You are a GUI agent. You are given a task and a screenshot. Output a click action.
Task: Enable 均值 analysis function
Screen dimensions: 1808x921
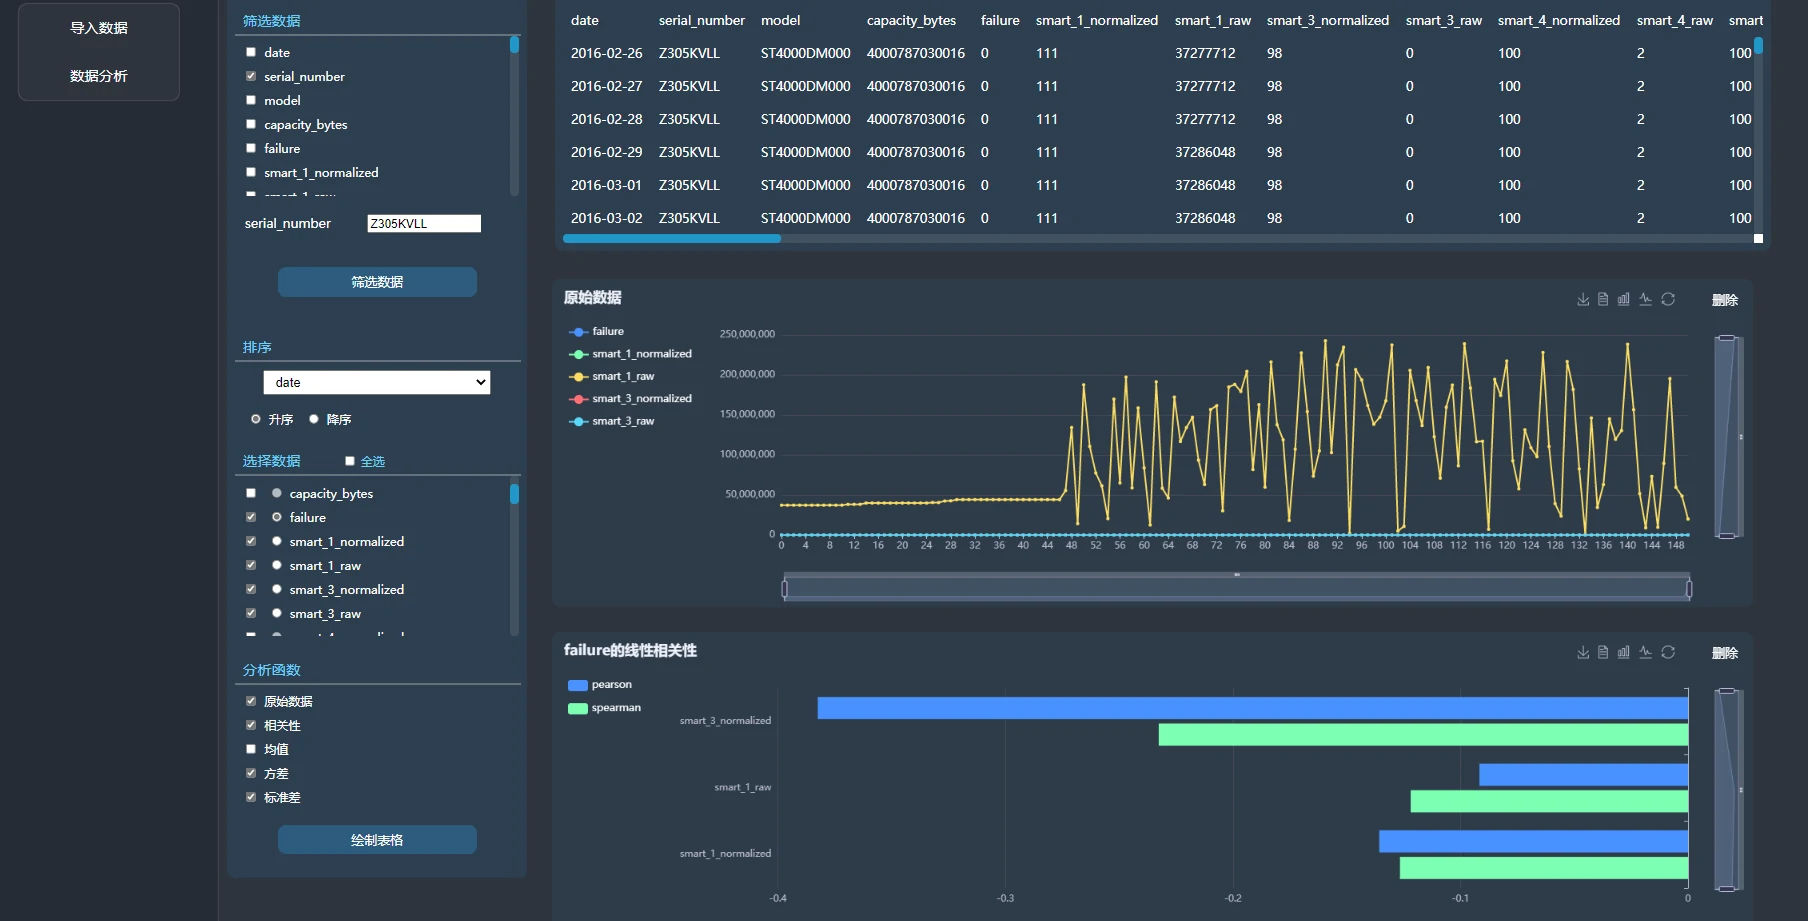251,749
